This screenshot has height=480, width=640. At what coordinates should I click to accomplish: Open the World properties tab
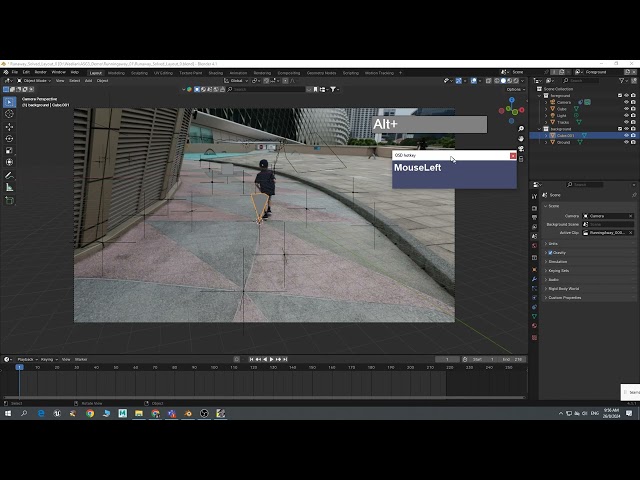(534, 246)
